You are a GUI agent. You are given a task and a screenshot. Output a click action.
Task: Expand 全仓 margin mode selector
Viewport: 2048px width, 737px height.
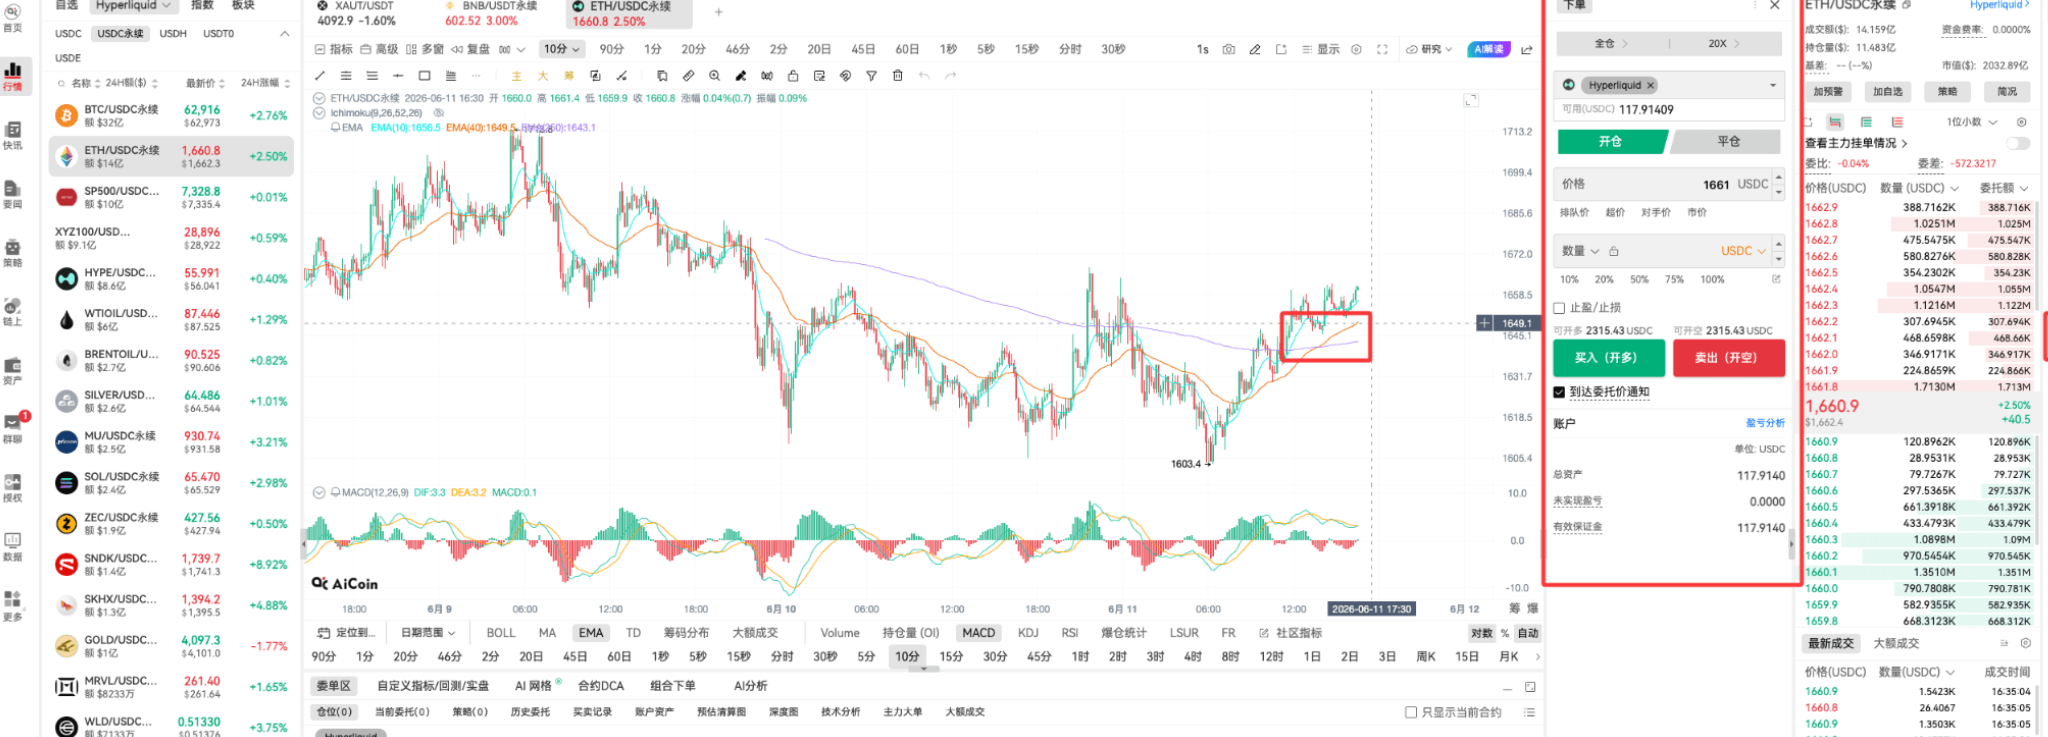click(x=1611, y=44)
